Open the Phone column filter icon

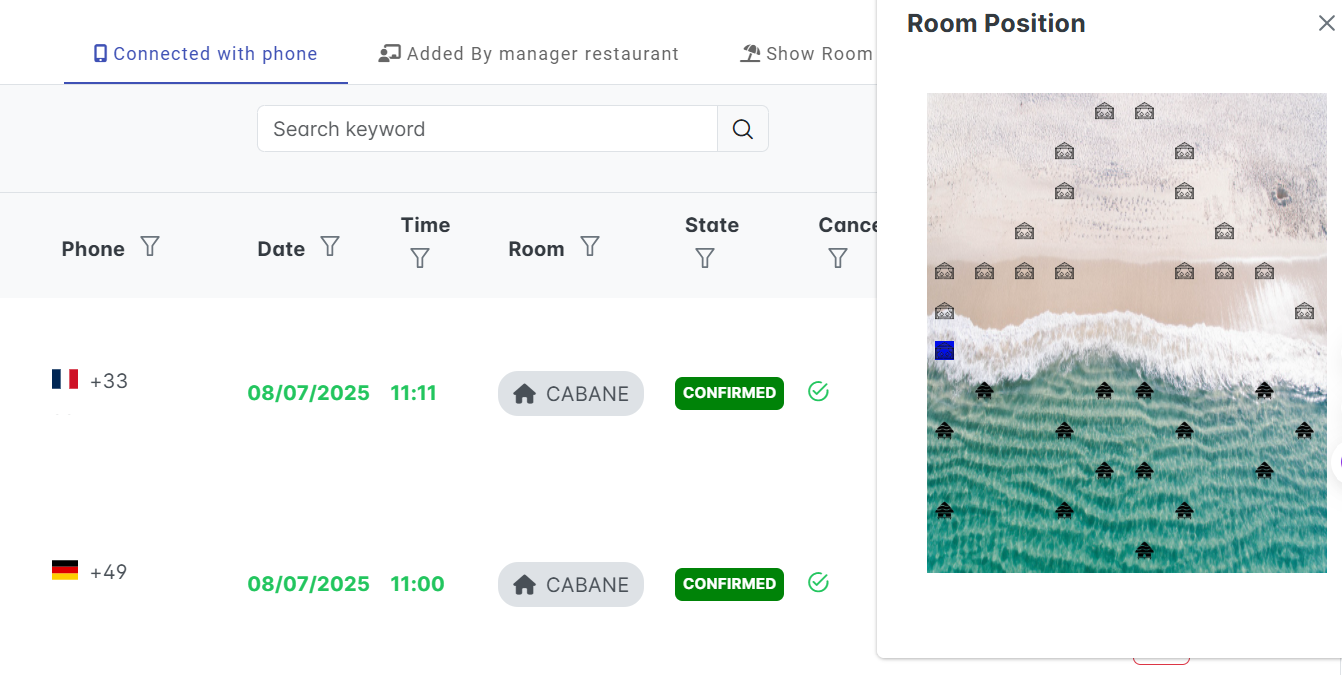pyautogui.click(x=150, y=246)
